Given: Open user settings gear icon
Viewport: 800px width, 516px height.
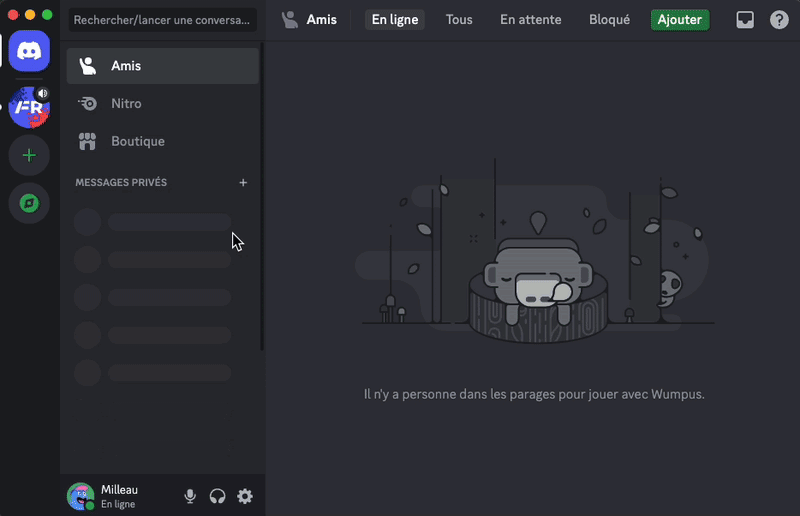Looking at the screenshot, I should tap(245, 496).
